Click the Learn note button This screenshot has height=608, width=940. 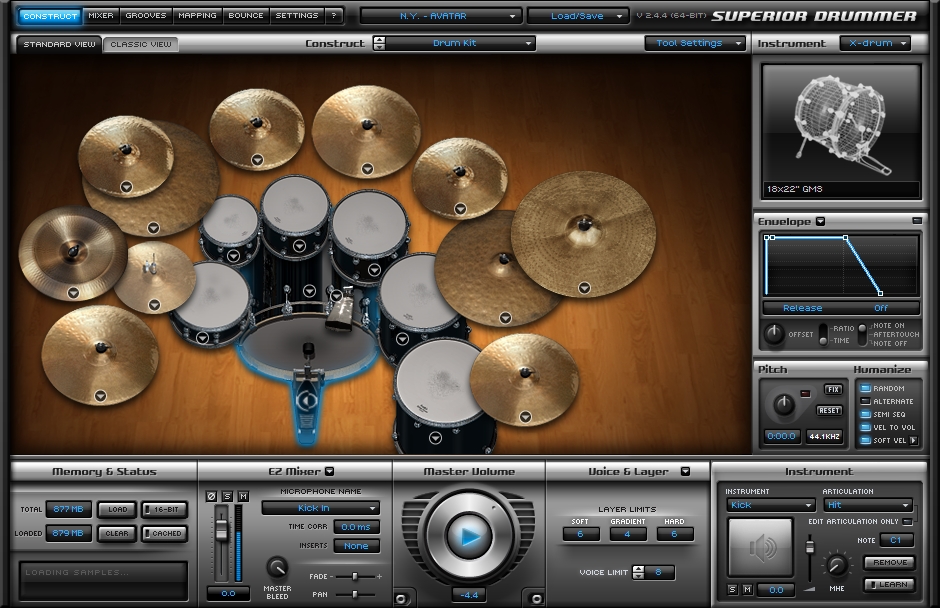pos(890,585)
